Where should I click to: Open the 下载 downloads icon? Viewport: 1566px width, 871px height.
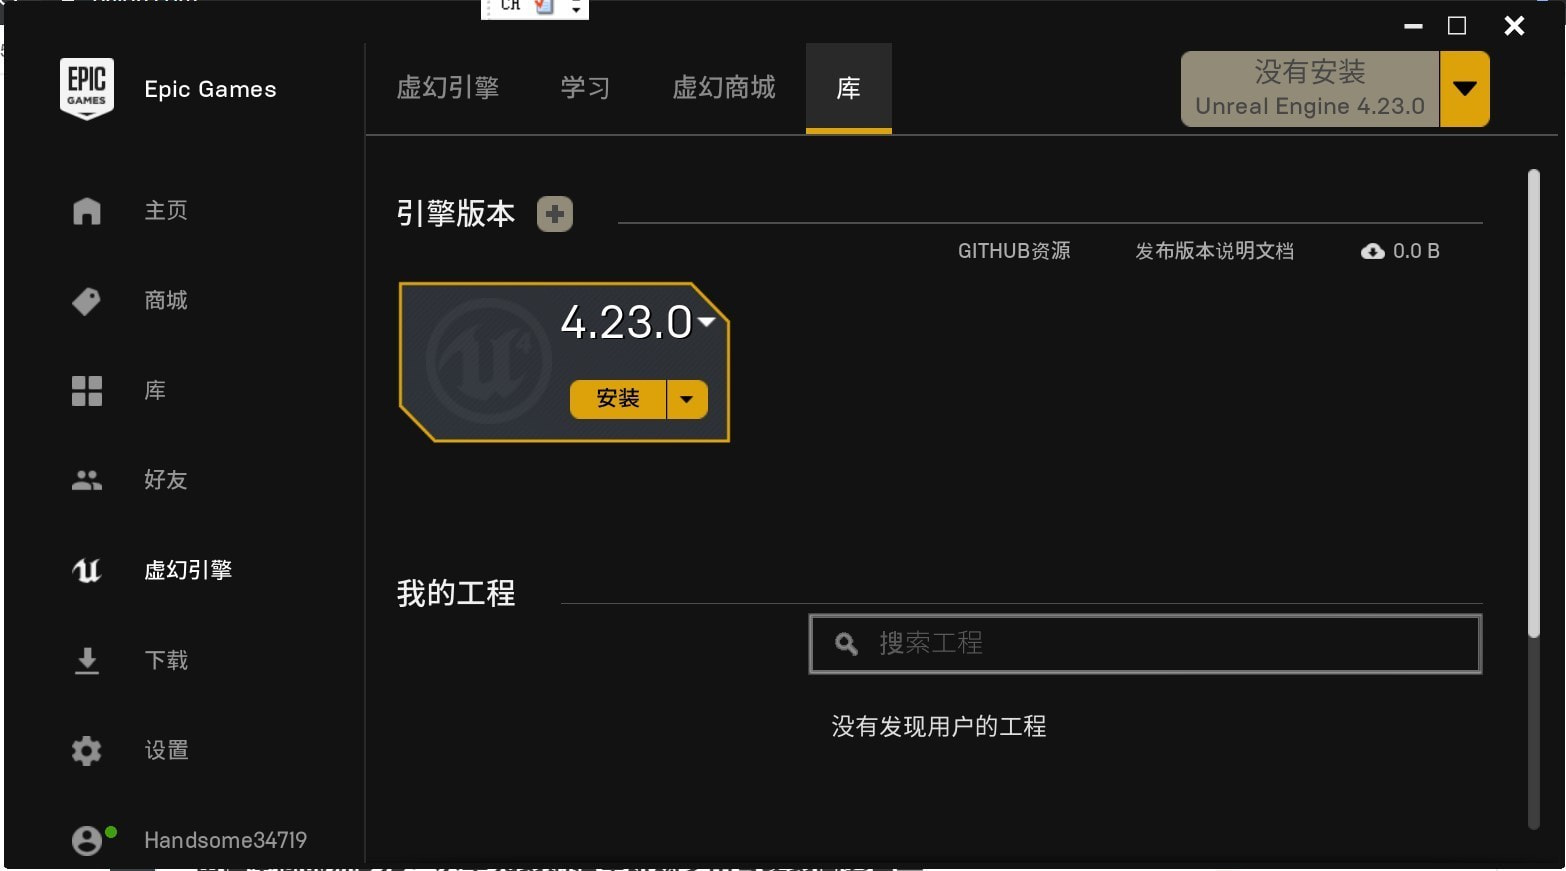coord(87,661)
